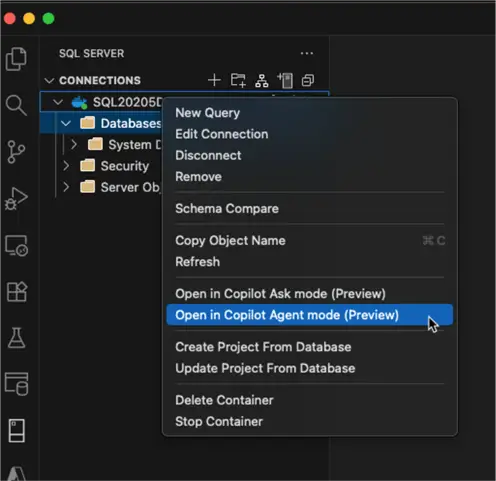The width and height of the screenshot is (496, 481).
Task: Click the Security folder icon
Action: 88,166
